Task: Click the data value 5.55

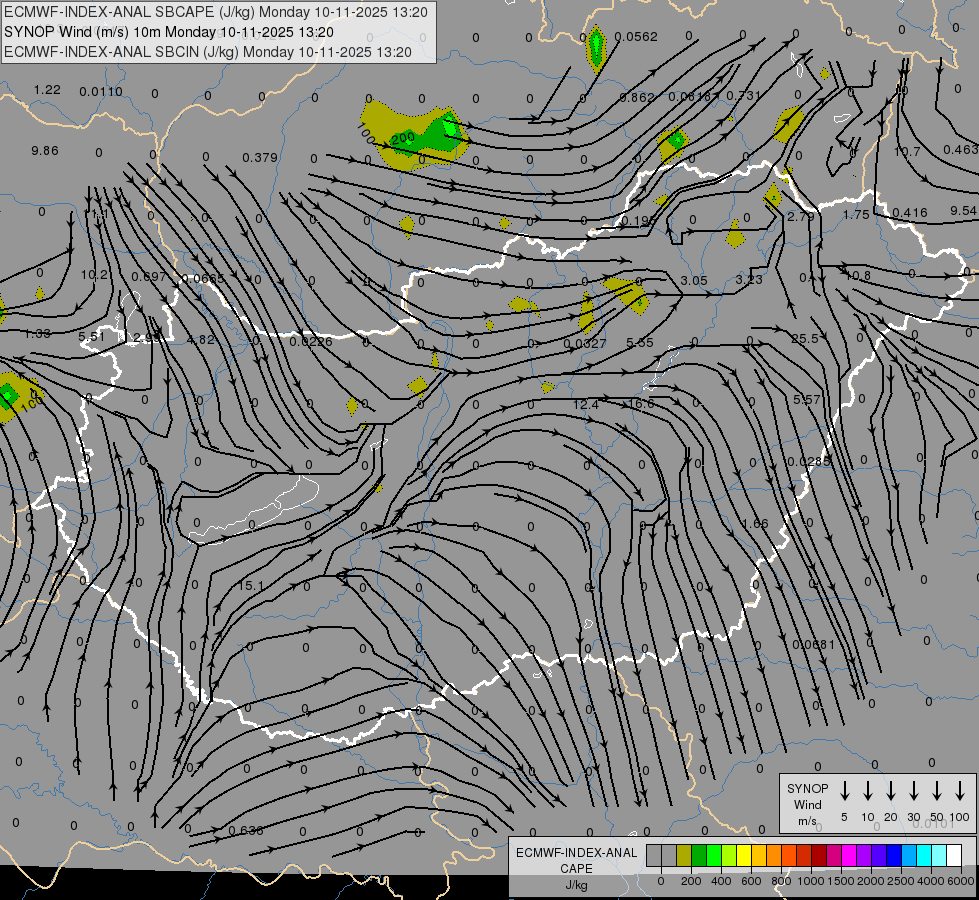Action: tap(640, 342)
